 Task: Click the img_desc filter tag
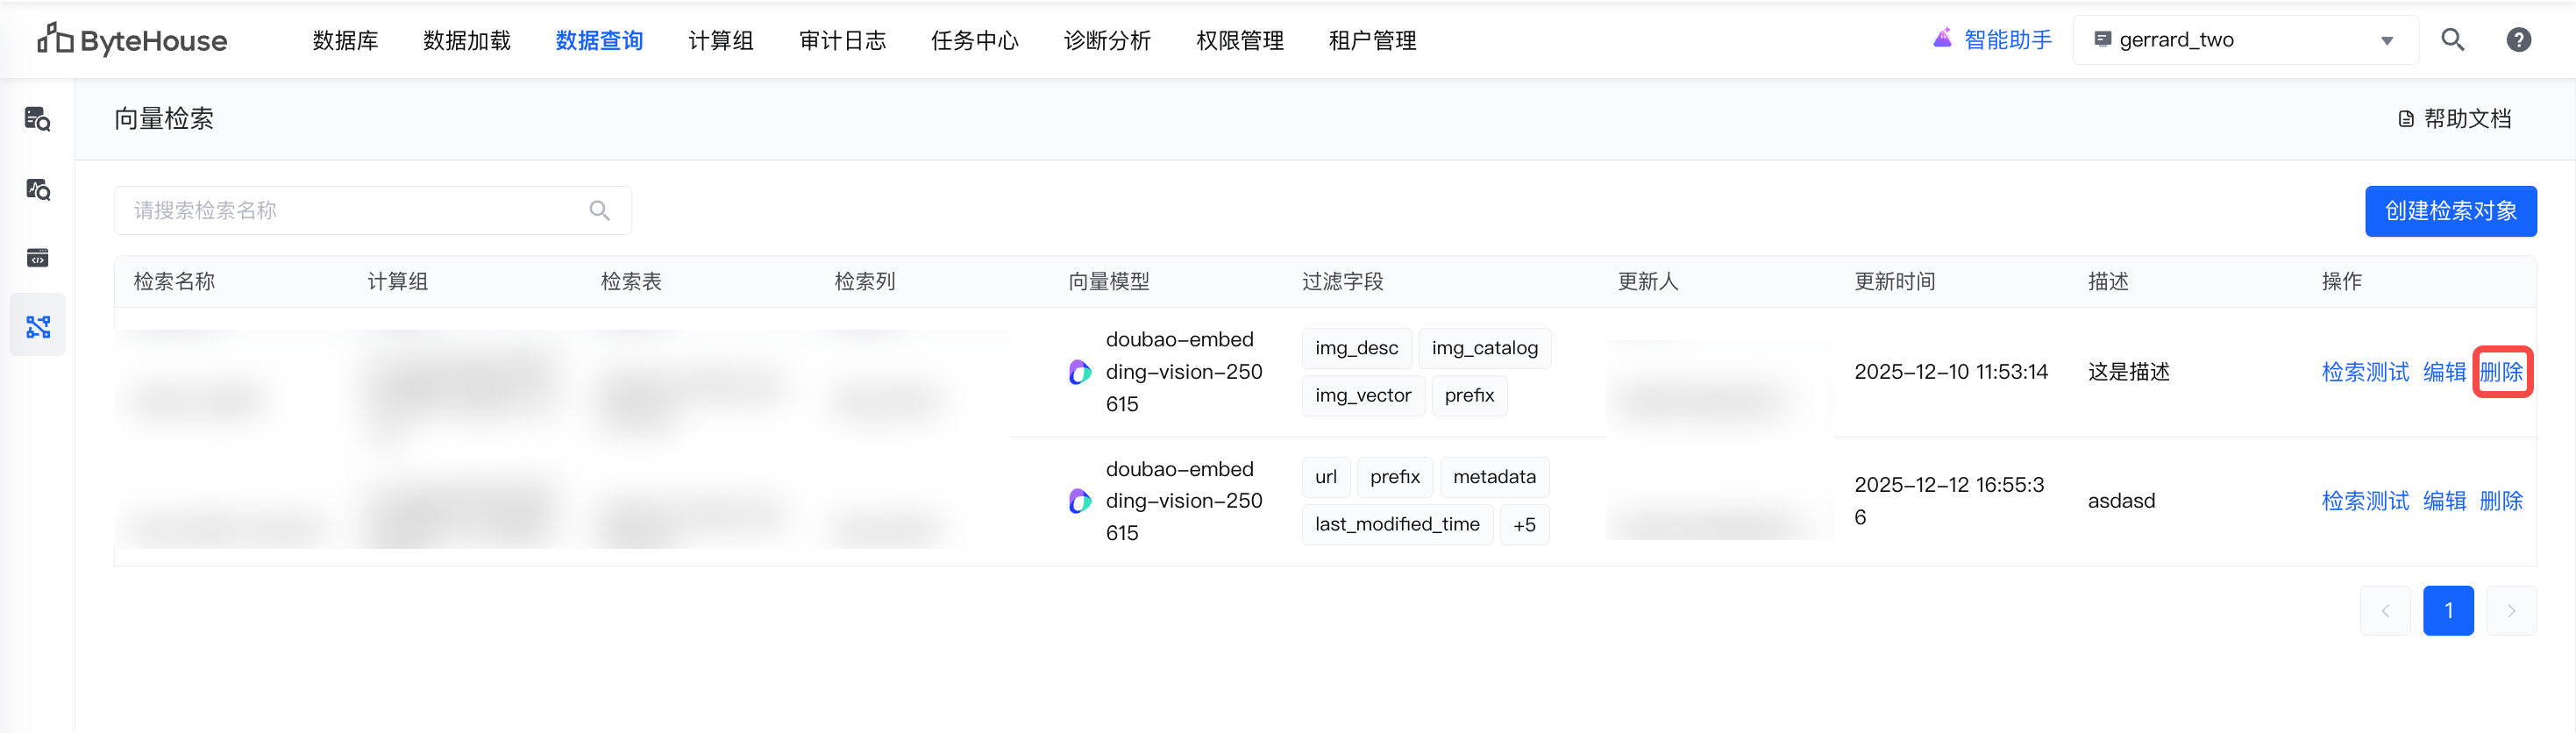(x=1356, y=348)
